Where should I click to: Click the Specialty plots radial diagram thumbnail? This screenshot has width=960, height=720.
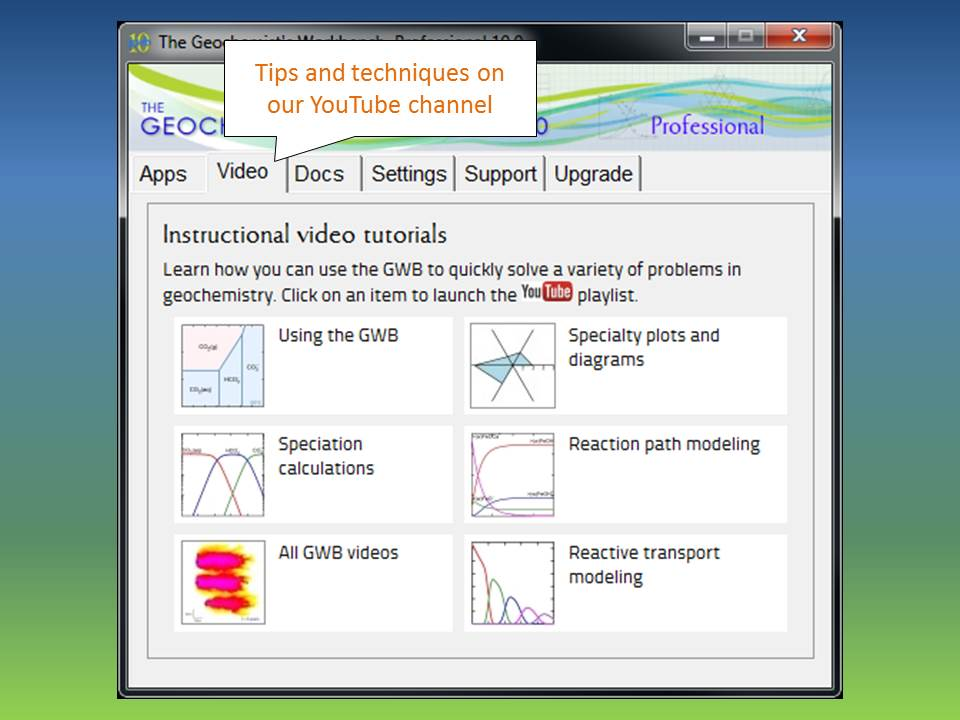click(x=512, y=366)
